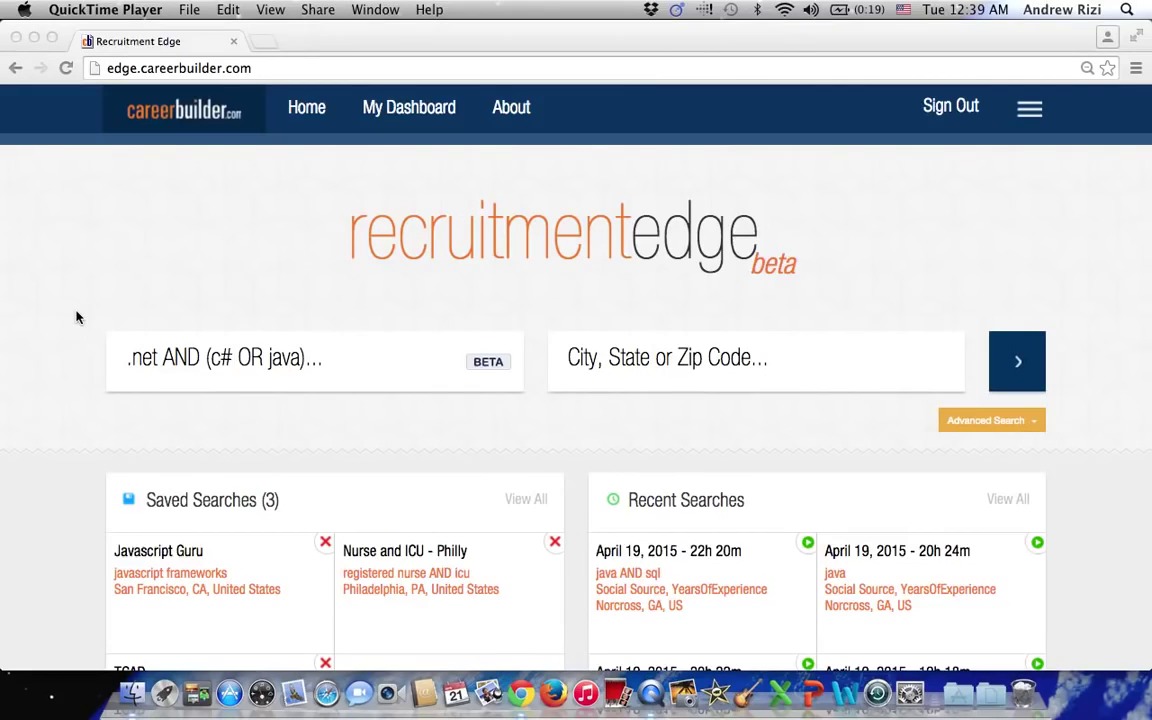The width and height of the screenshot is (1152, 720).
Task: Click Sign Out
Action: (x=950, y=106)
